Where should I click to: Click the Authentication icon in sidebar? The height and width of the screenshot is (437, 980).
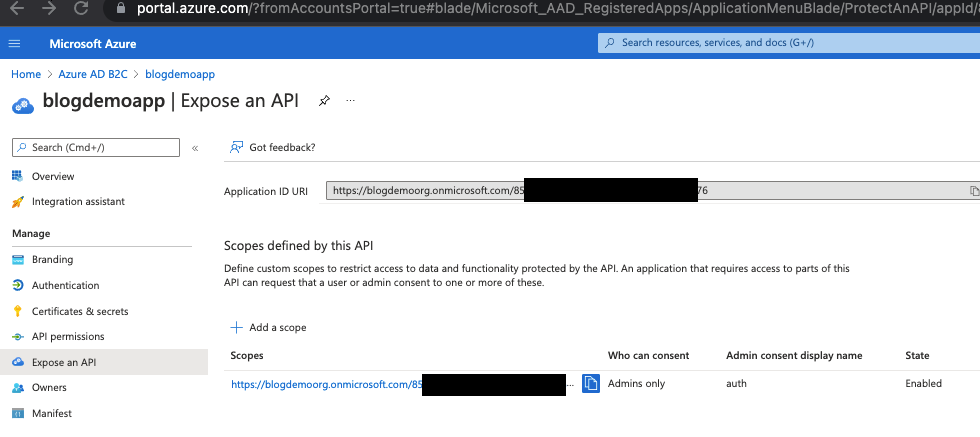[18, 285]
